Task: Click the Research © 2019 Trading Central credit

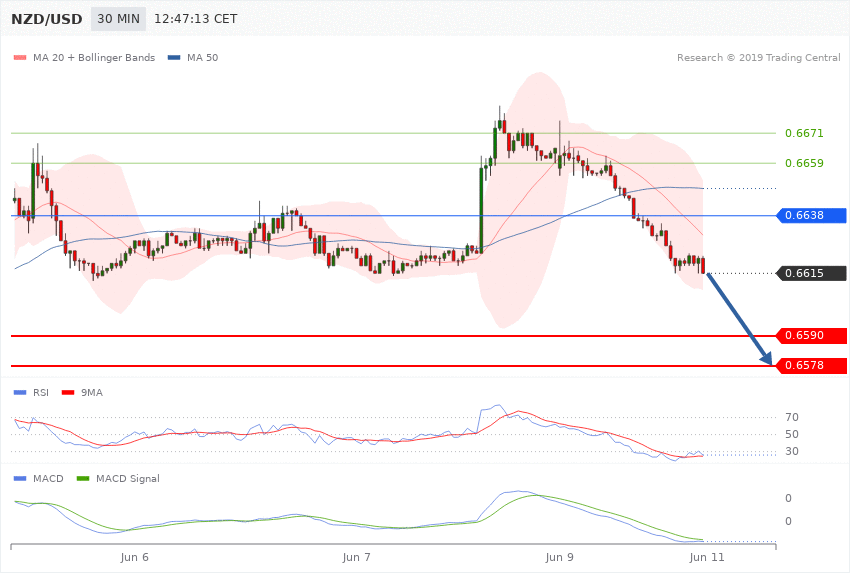Action: click(x=758, y=57)
